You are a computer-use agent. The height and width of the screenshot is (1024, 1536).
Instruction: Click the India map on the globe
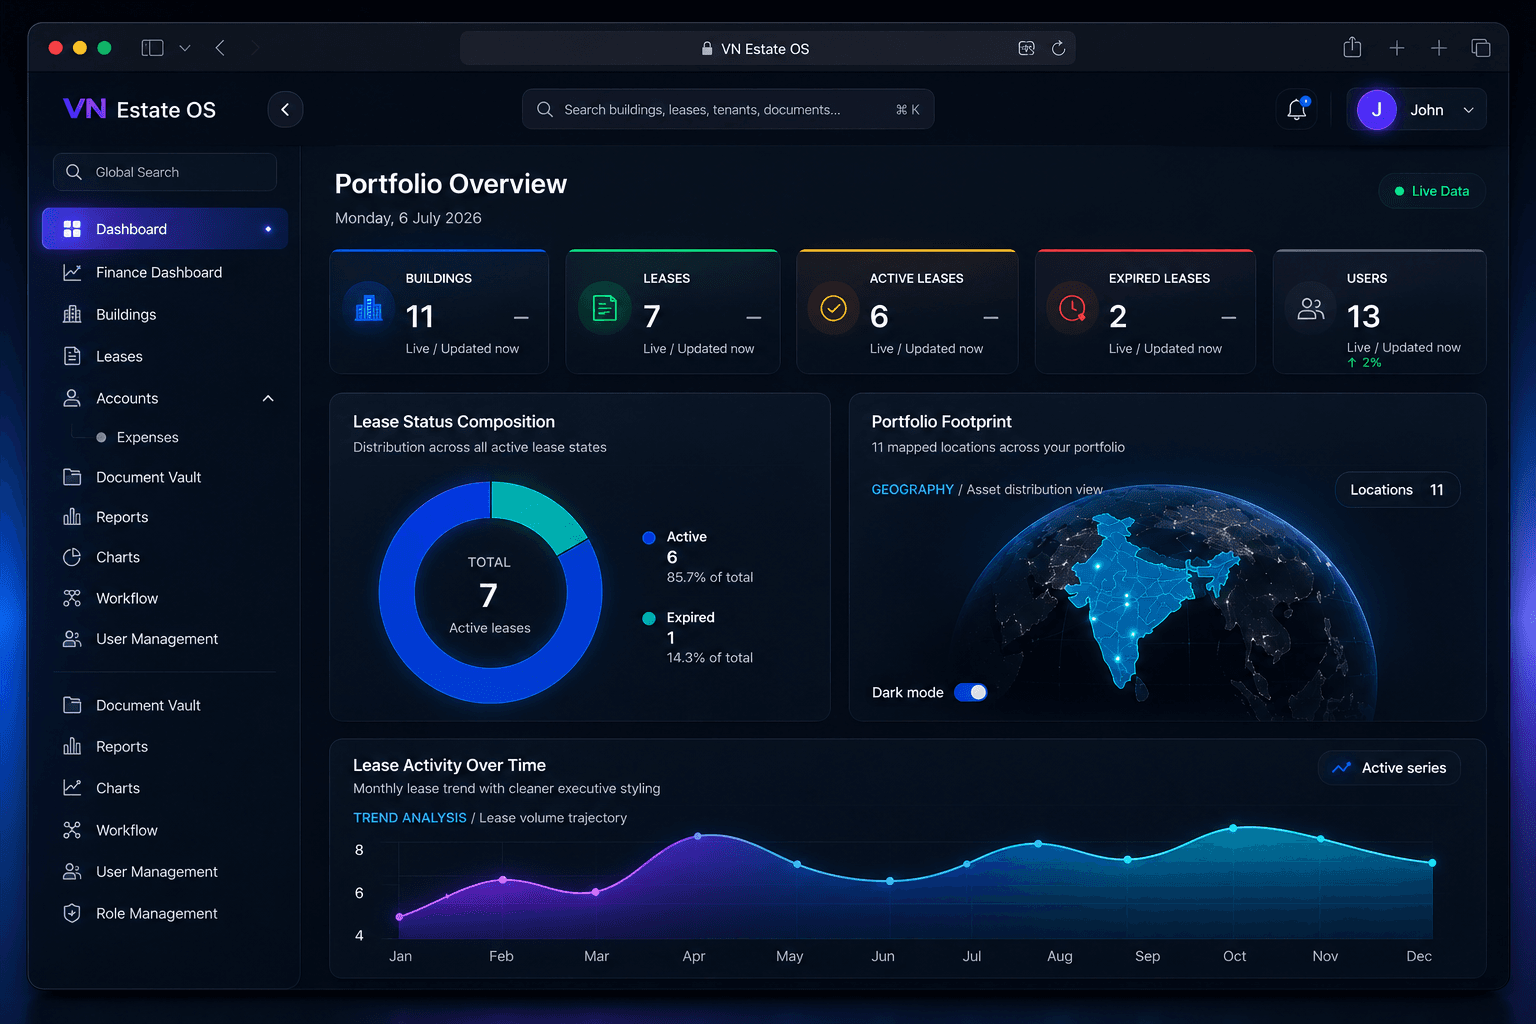[1130, 595]
